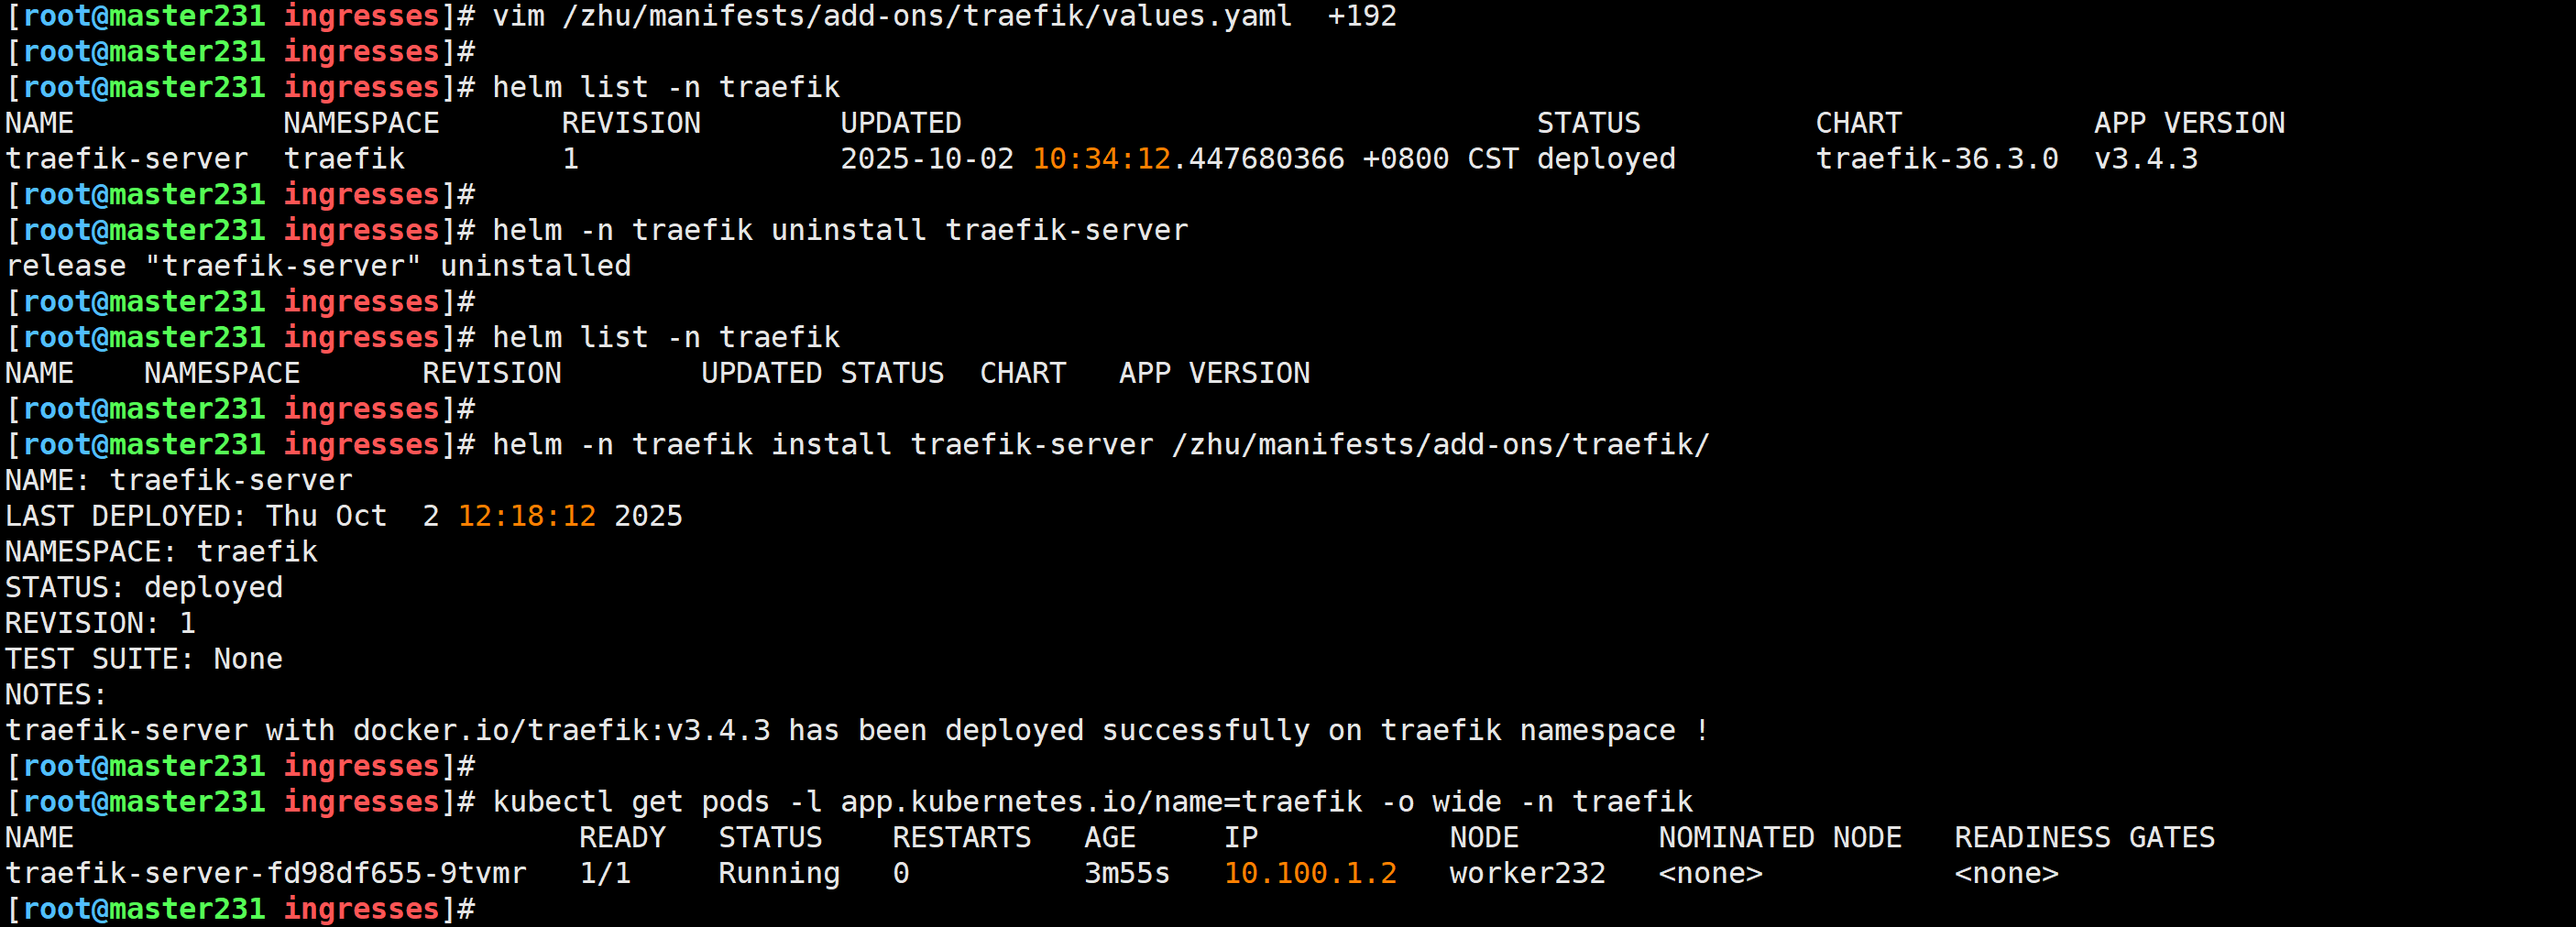Click the 'UPDATED' header in first helm table

point(901,123)
